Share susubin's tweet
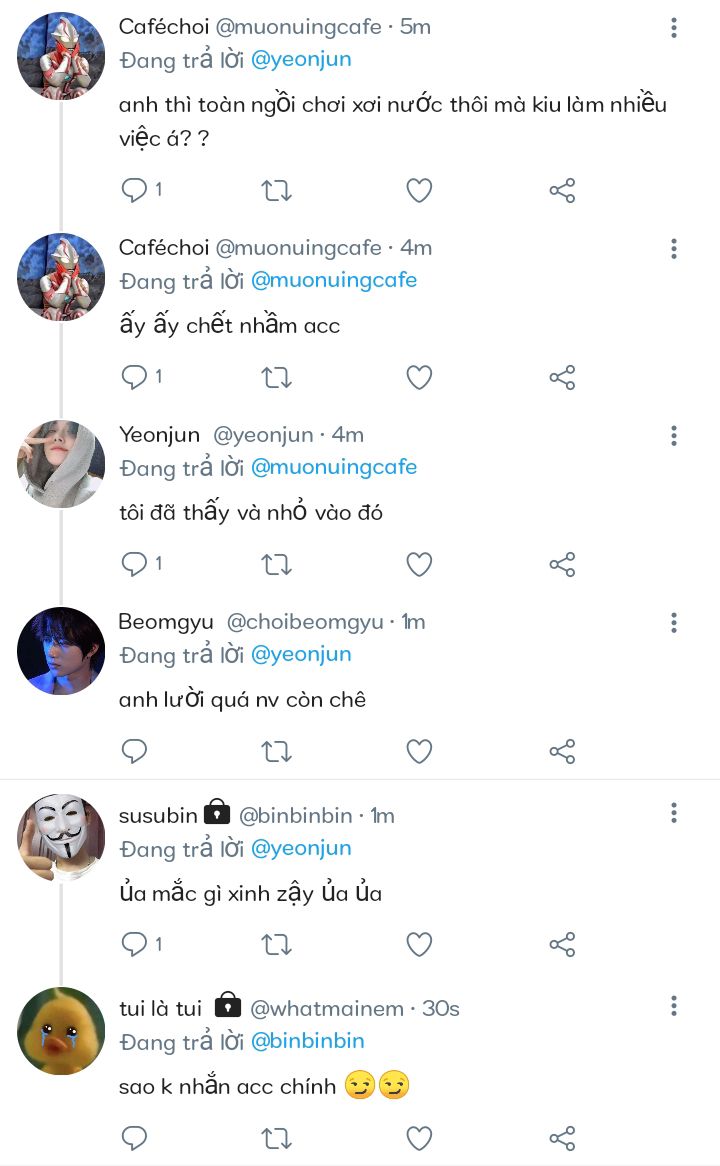The height and width of the screenshot is (1166, 720). point(562,944)
